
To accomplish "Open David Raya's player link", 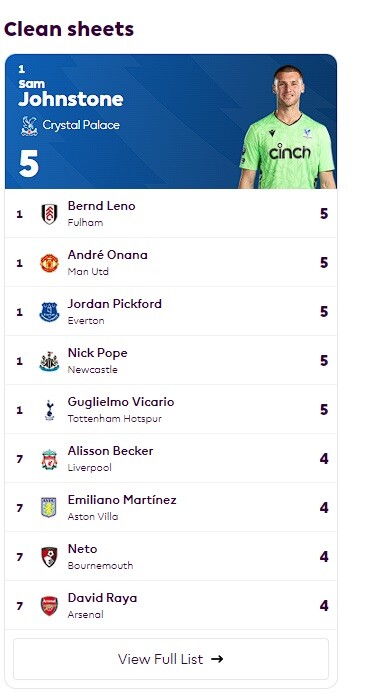I will [102, 598].
